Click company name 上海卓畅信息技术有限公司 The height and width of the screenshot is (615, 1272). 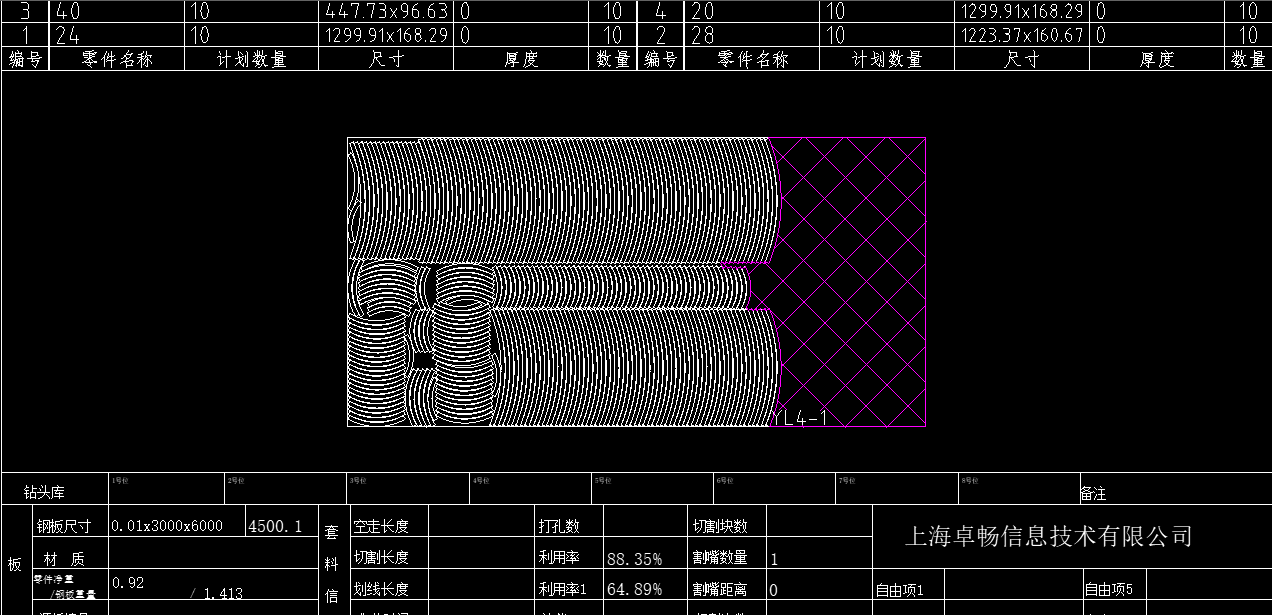(1048, 537)
